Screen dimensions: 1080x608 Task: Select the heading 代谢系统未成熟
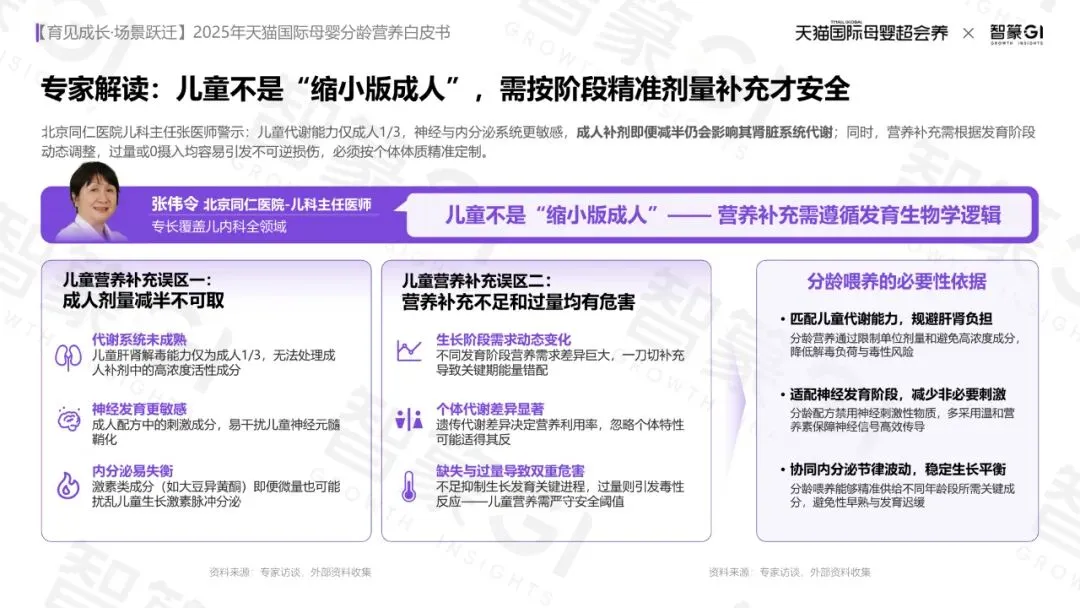point(139,339)
